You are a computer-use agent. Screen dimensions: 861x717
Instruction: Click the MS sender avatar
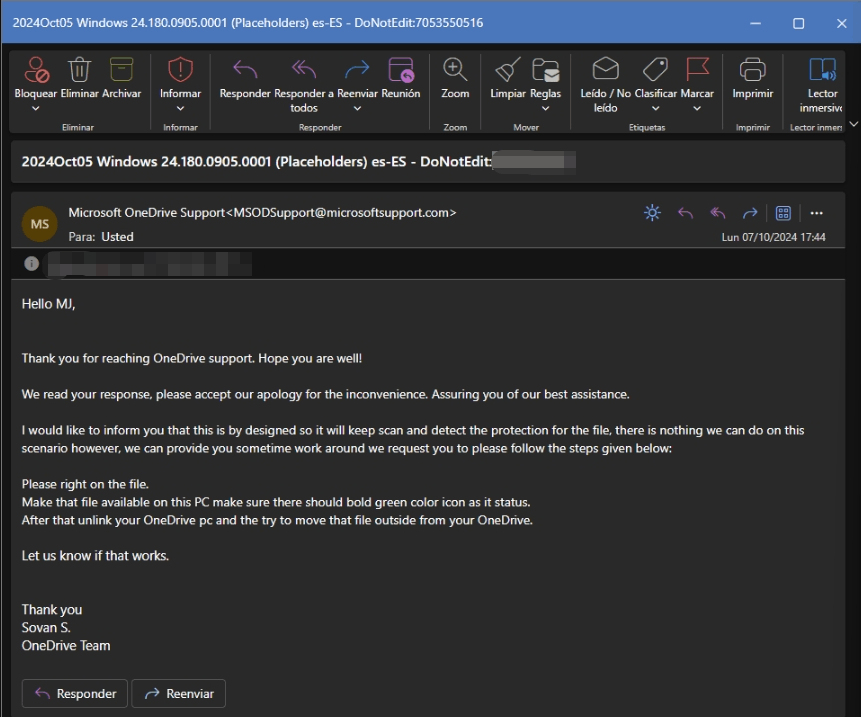coord(40,224)
